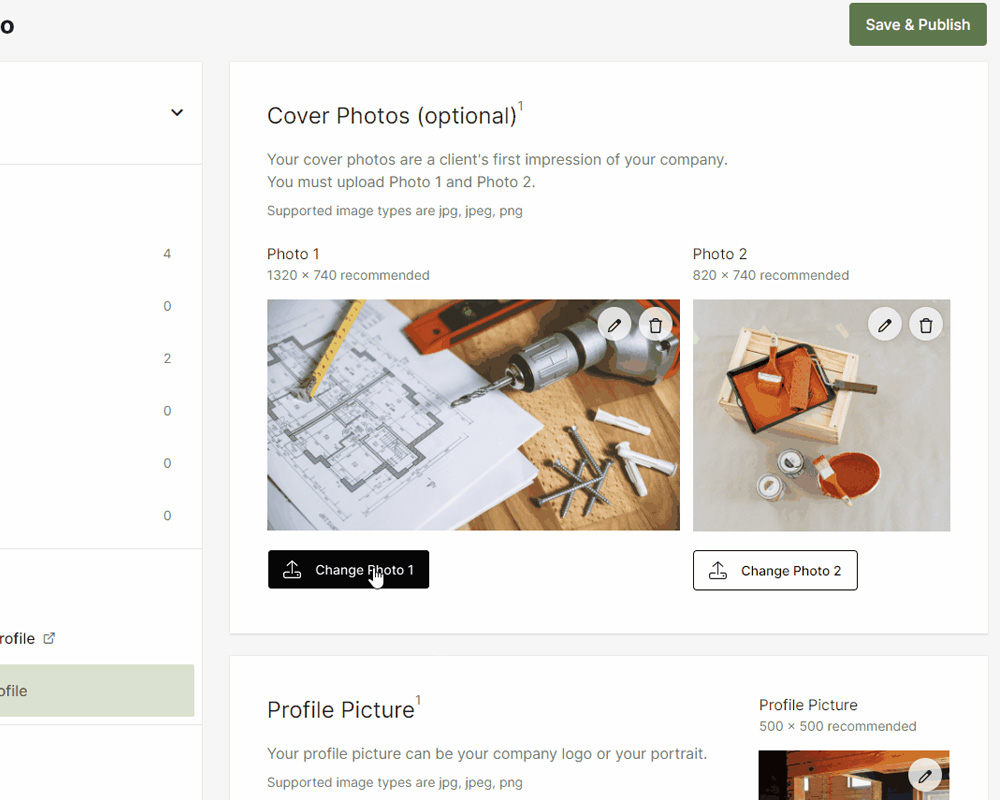
Task: Click the pencil edit icon on Photo 2
Action: click(885, 325)
